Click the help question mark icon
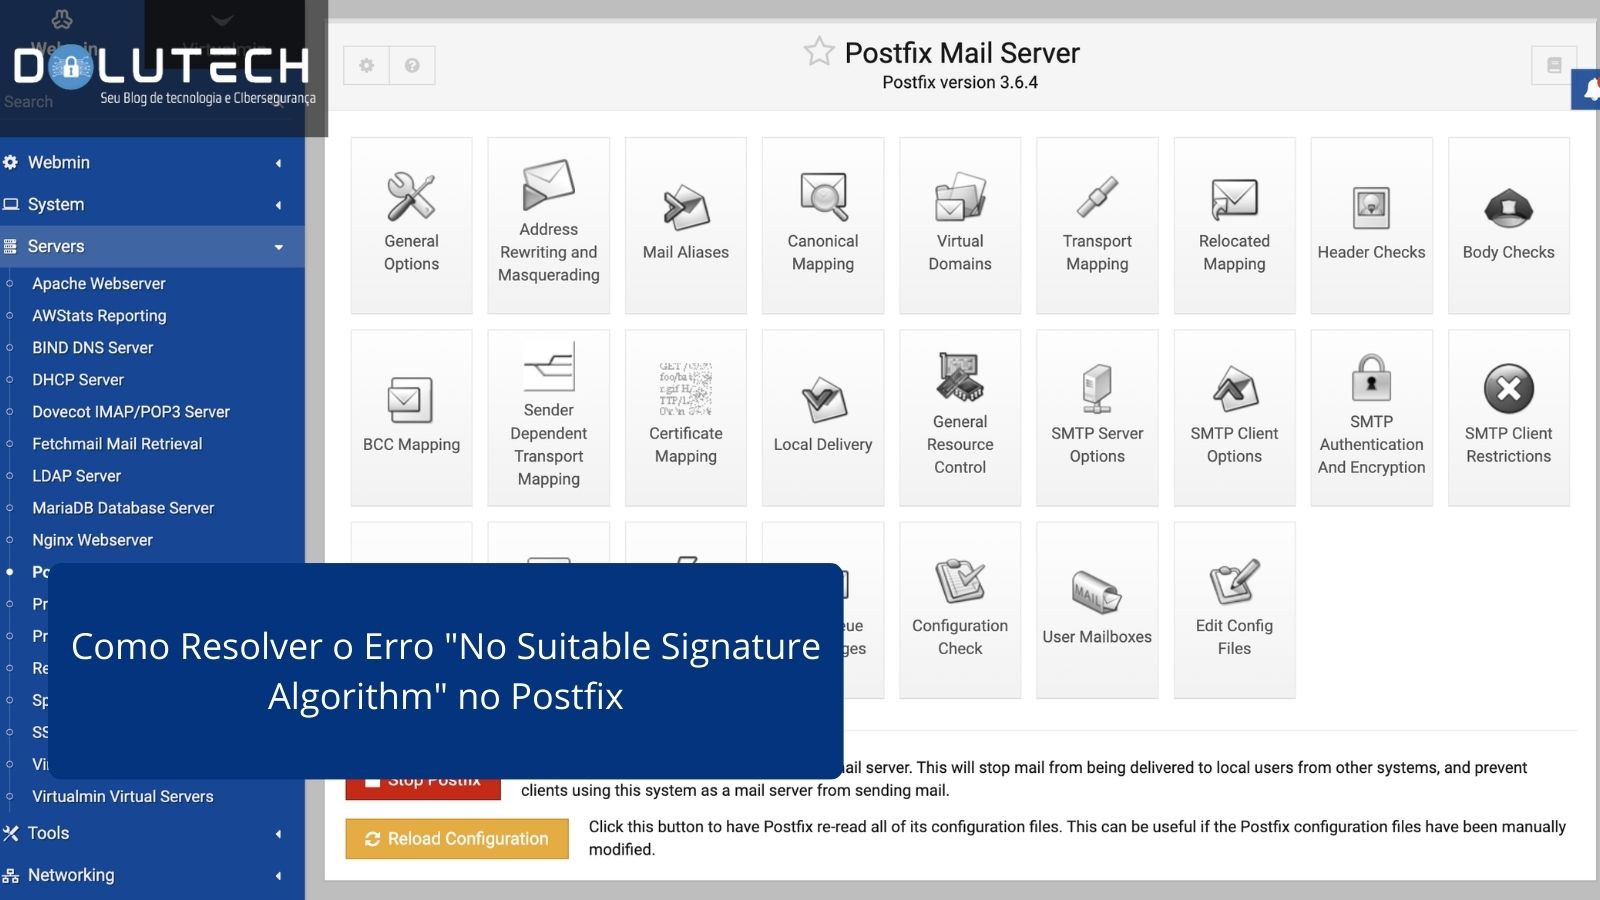 pyautogui.click(x=410, y=65)
